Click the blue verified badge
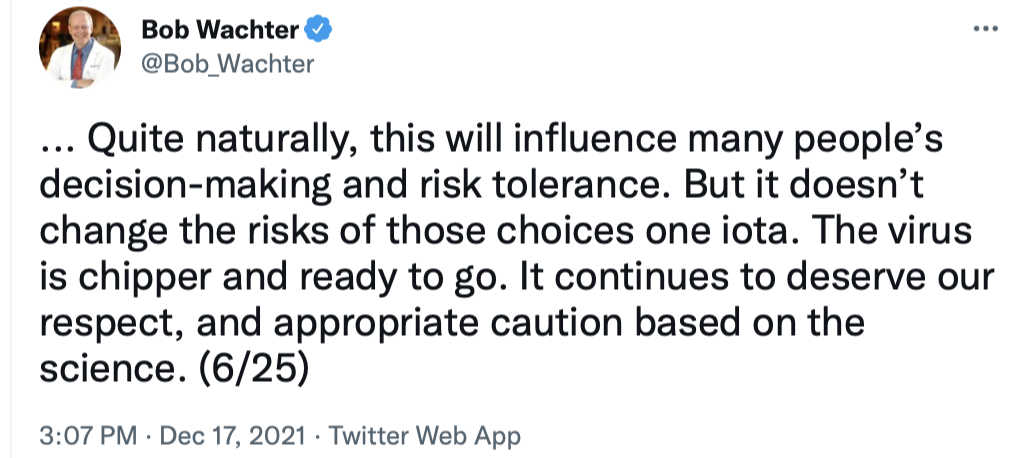 (x=318, y=31)
